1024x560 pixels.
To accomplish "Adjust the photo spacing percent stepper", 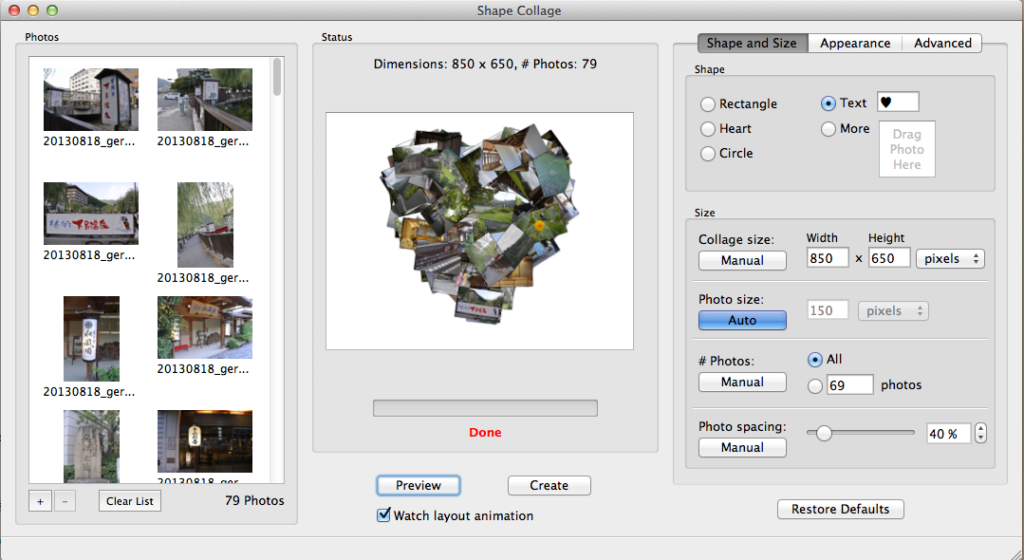I will [x=980, y=433].
